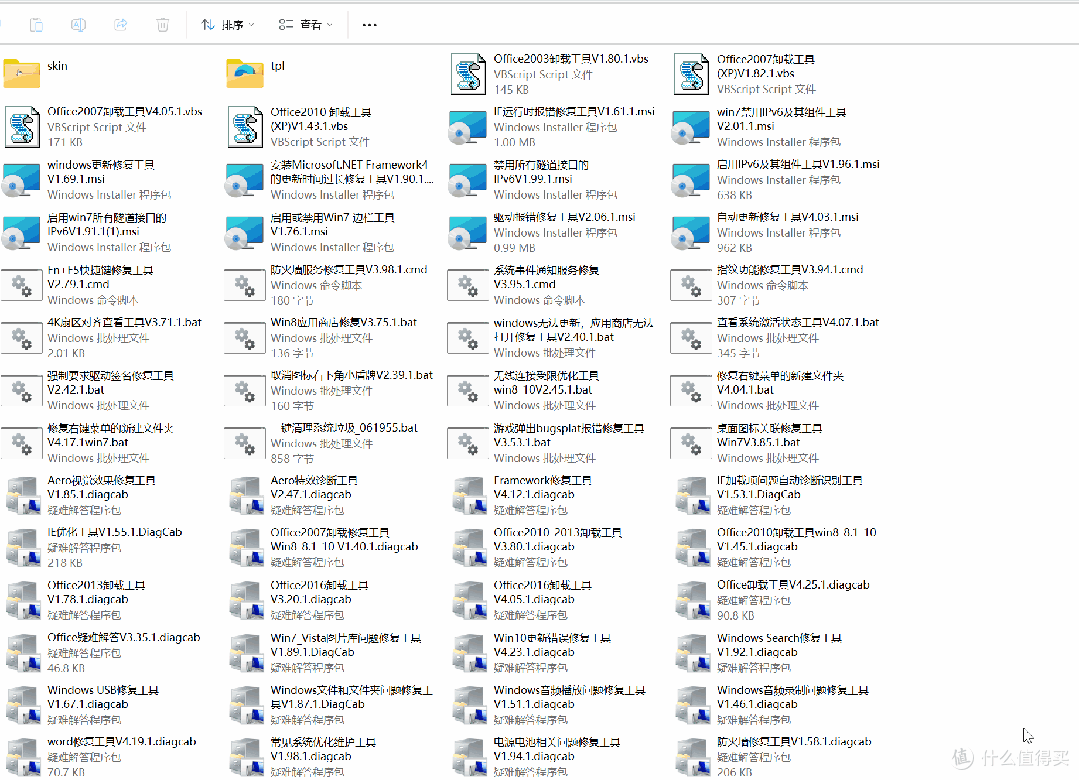Viewport: 1079px width, 780px height.
Task: Click the file name Win7_Vista图片库问题修复工具 V1.89.1.DiagCab
Action: (x=345, y=645)
